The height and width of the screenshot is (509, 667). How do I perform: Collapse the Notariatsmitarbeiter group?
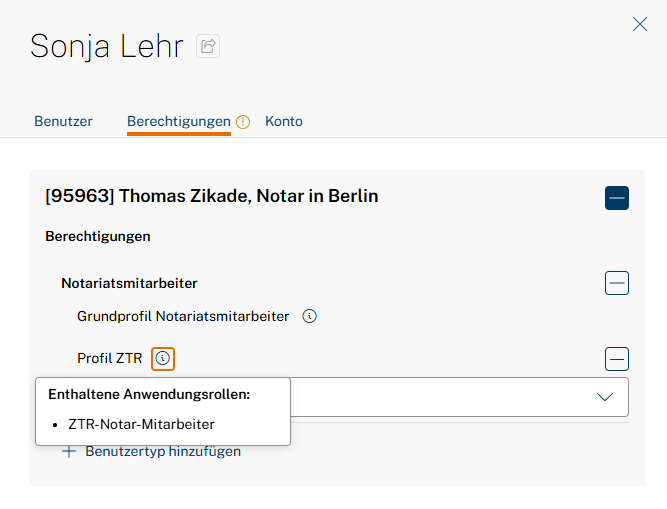(616, 283)
